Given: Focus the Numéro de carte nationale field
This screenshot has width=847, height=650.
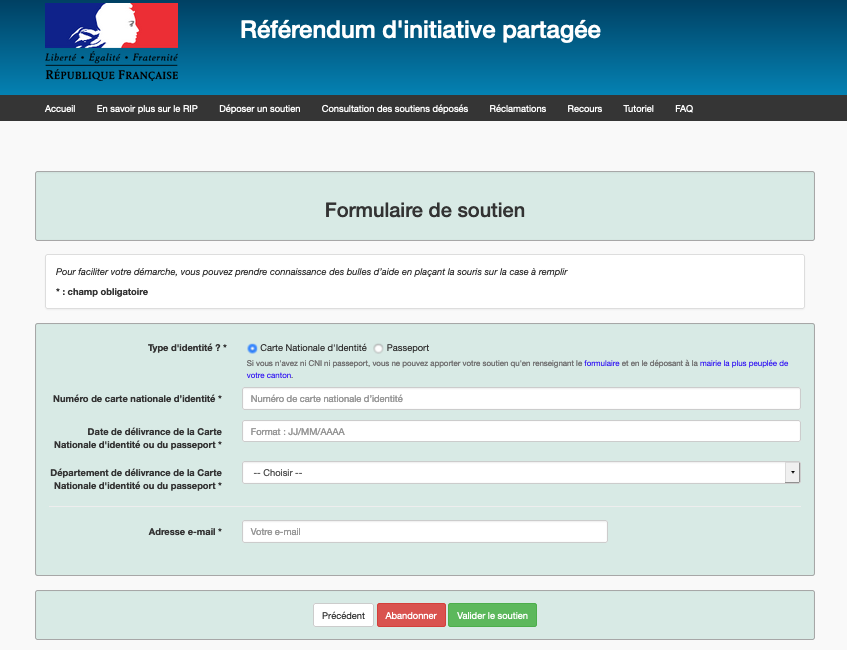Looking at the screenshot, I should [521, 399].
